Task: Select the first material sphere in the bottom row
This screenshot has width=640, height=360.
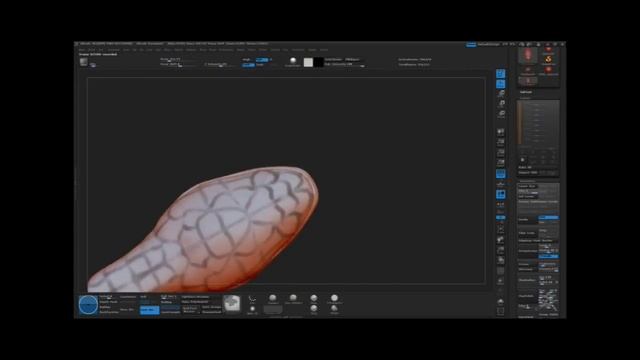Action: [273, 298]
